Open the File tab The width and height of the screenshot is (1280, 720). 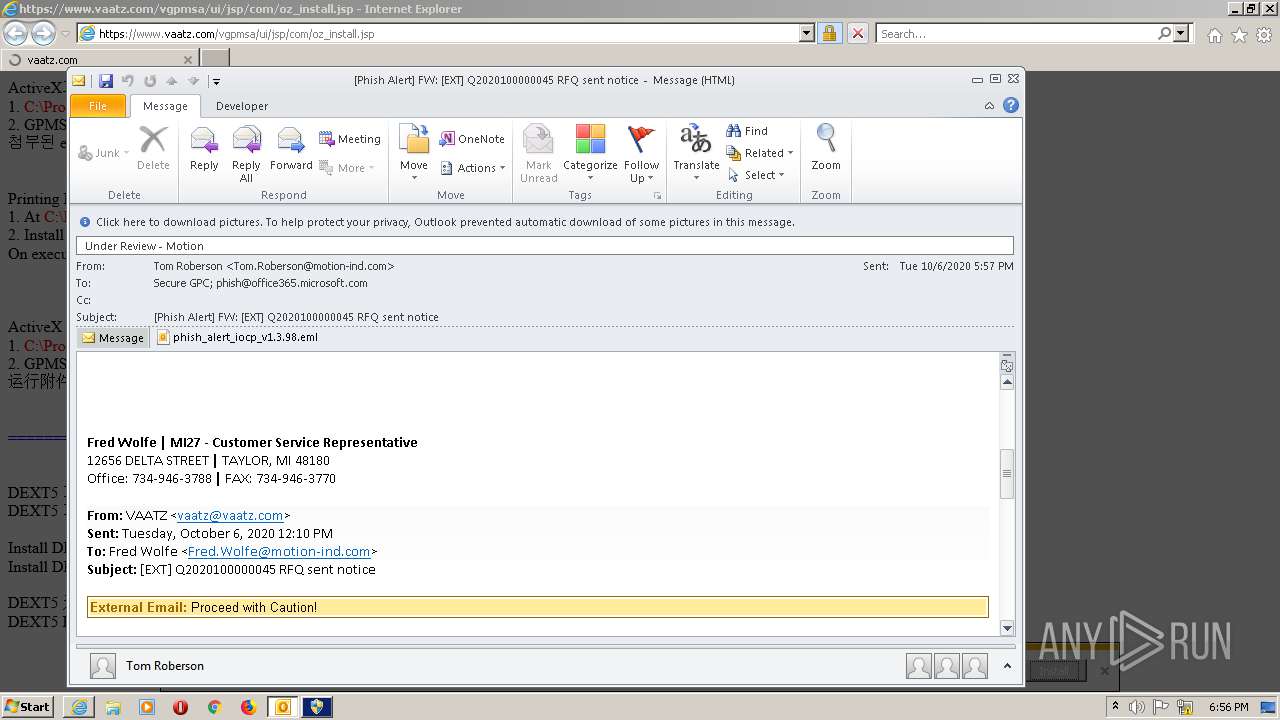(x=98, y=105)
